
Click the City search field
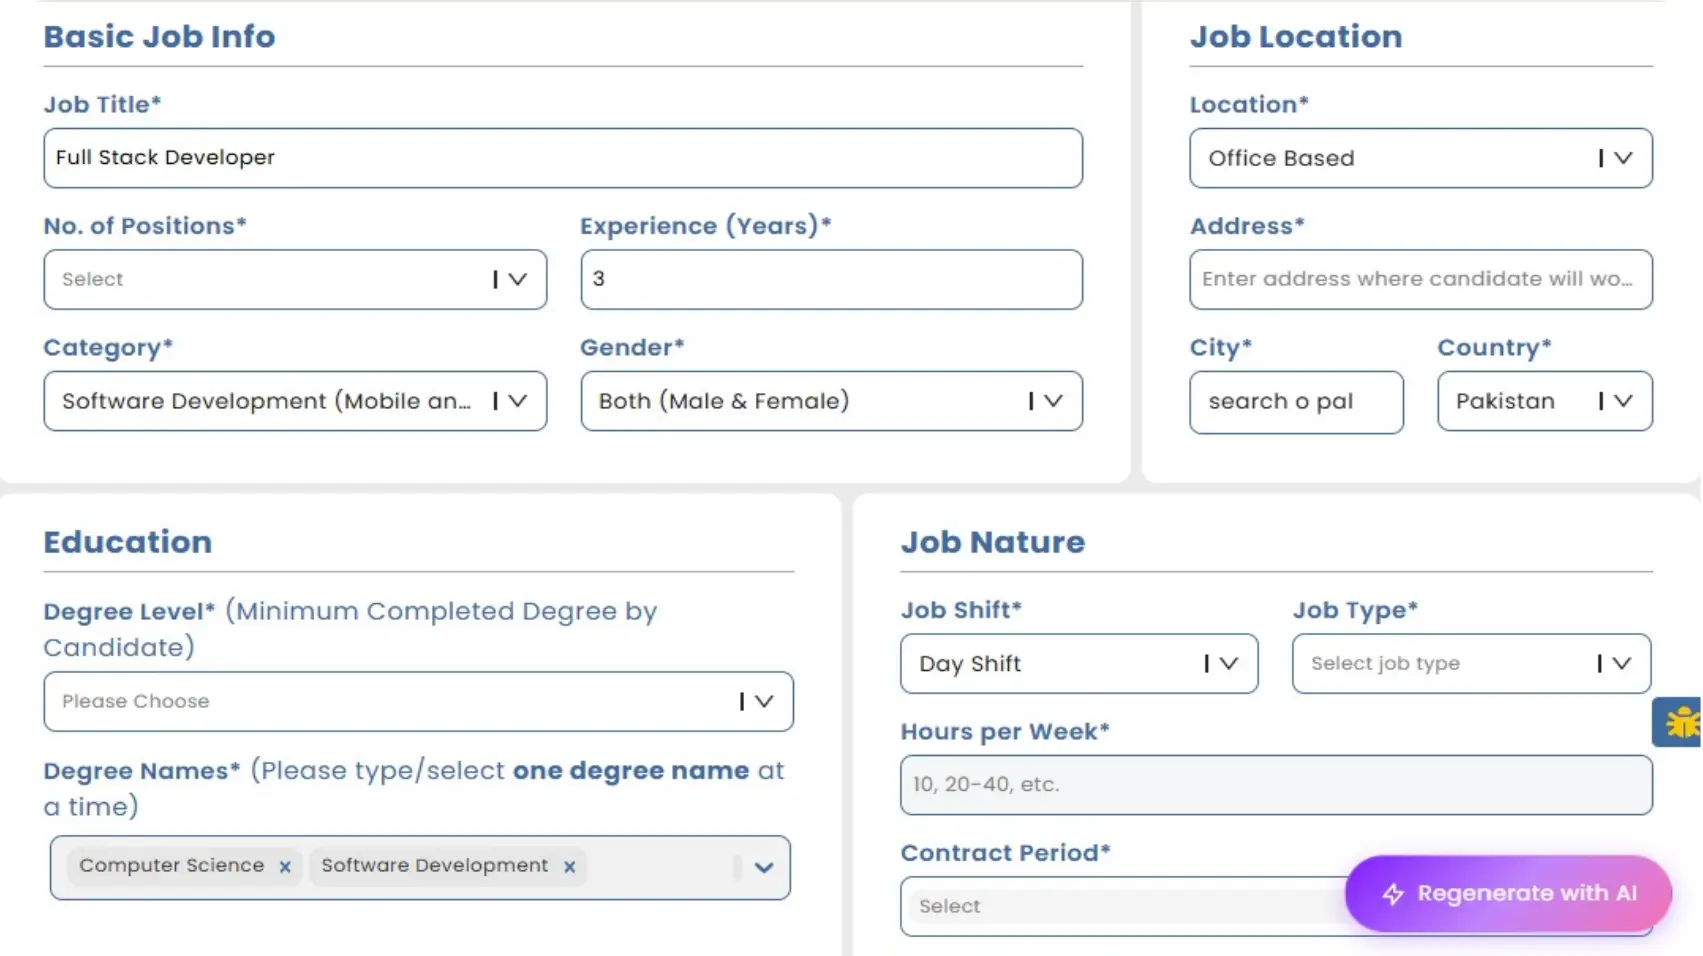point(1296,402)
